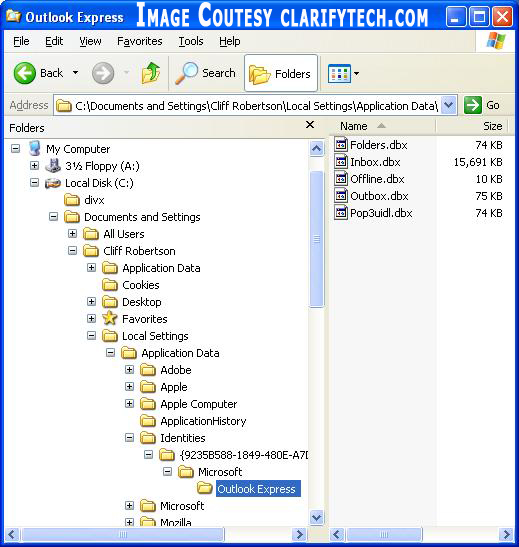
Task: Collapse Documents and Settings node
Action: pos(53,217)
